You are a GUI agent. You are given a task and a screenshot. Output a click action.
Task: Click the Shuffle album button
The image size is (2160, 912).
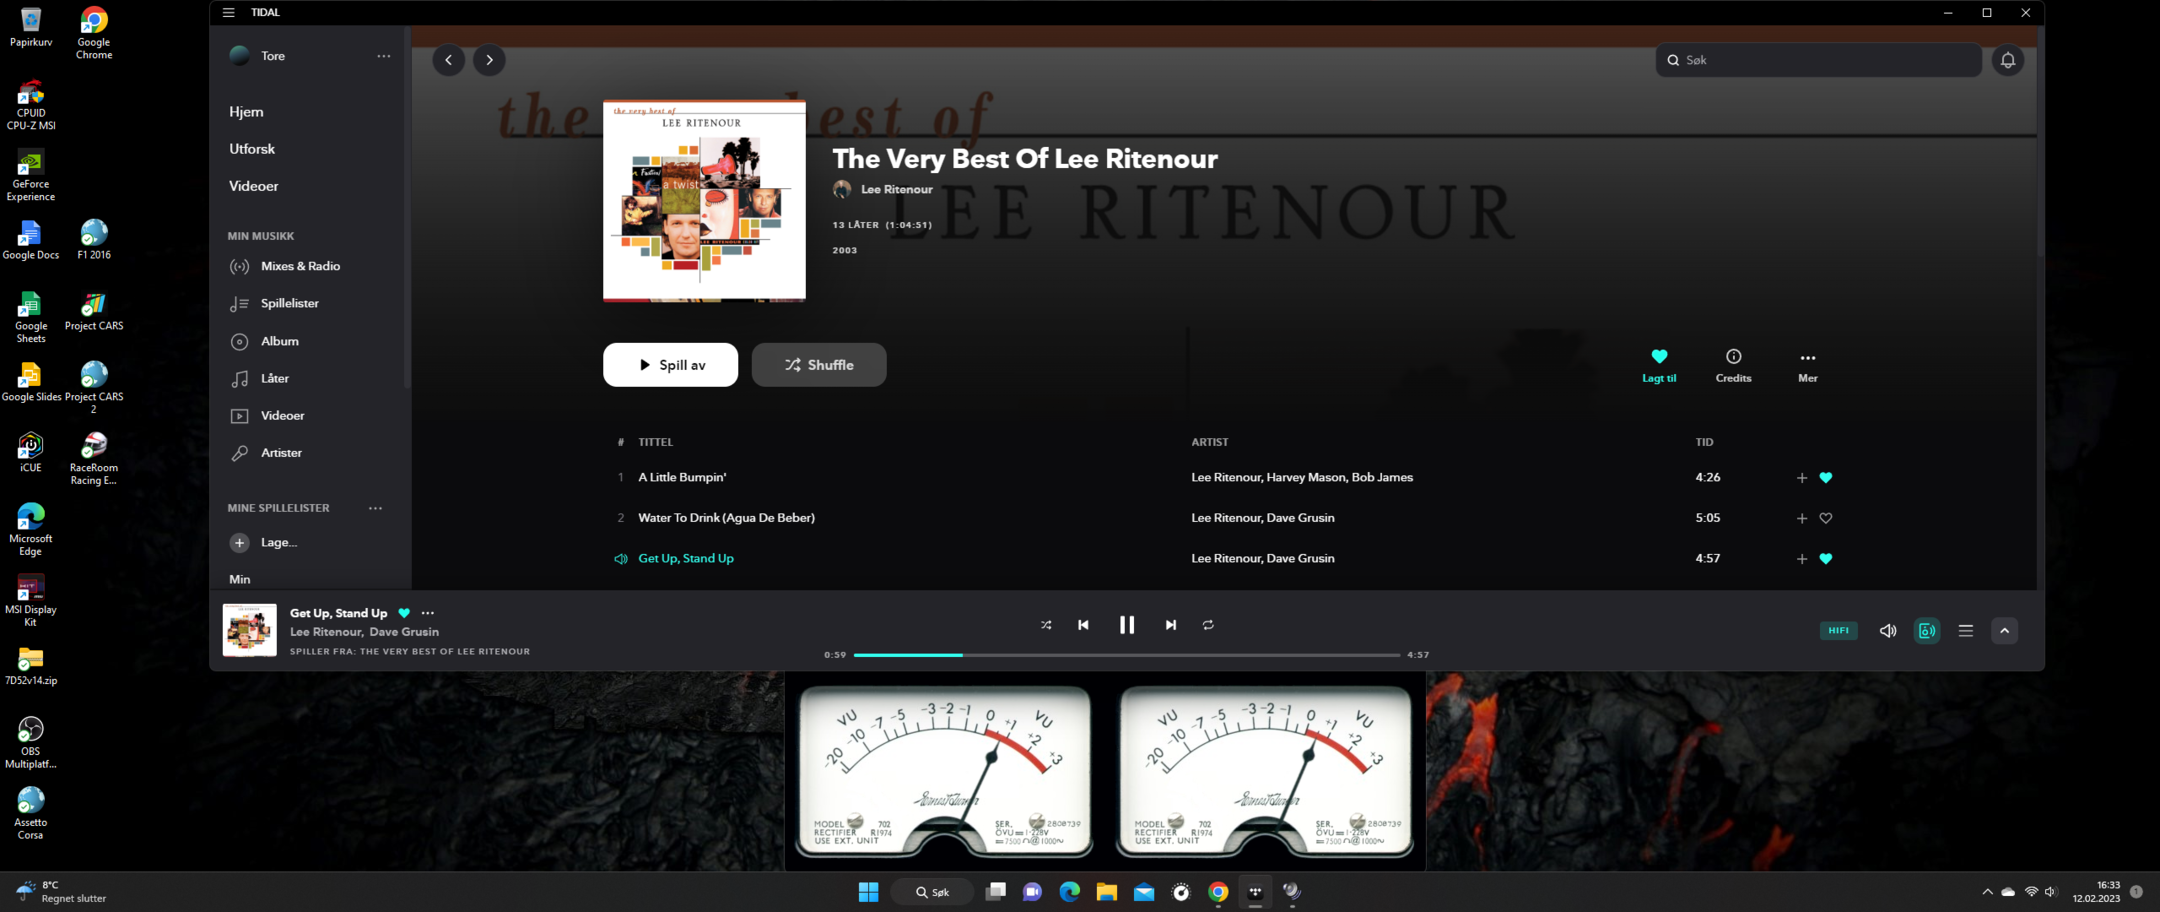[819, 365]
